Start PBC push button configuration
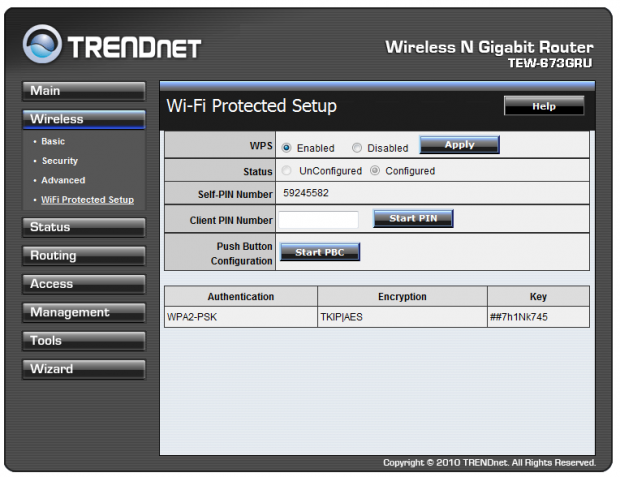 coord(320,252)
